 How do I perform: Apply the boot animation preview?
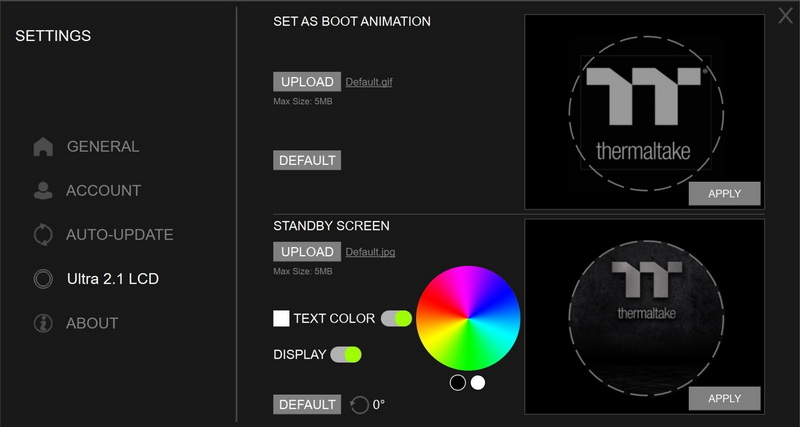724,194
